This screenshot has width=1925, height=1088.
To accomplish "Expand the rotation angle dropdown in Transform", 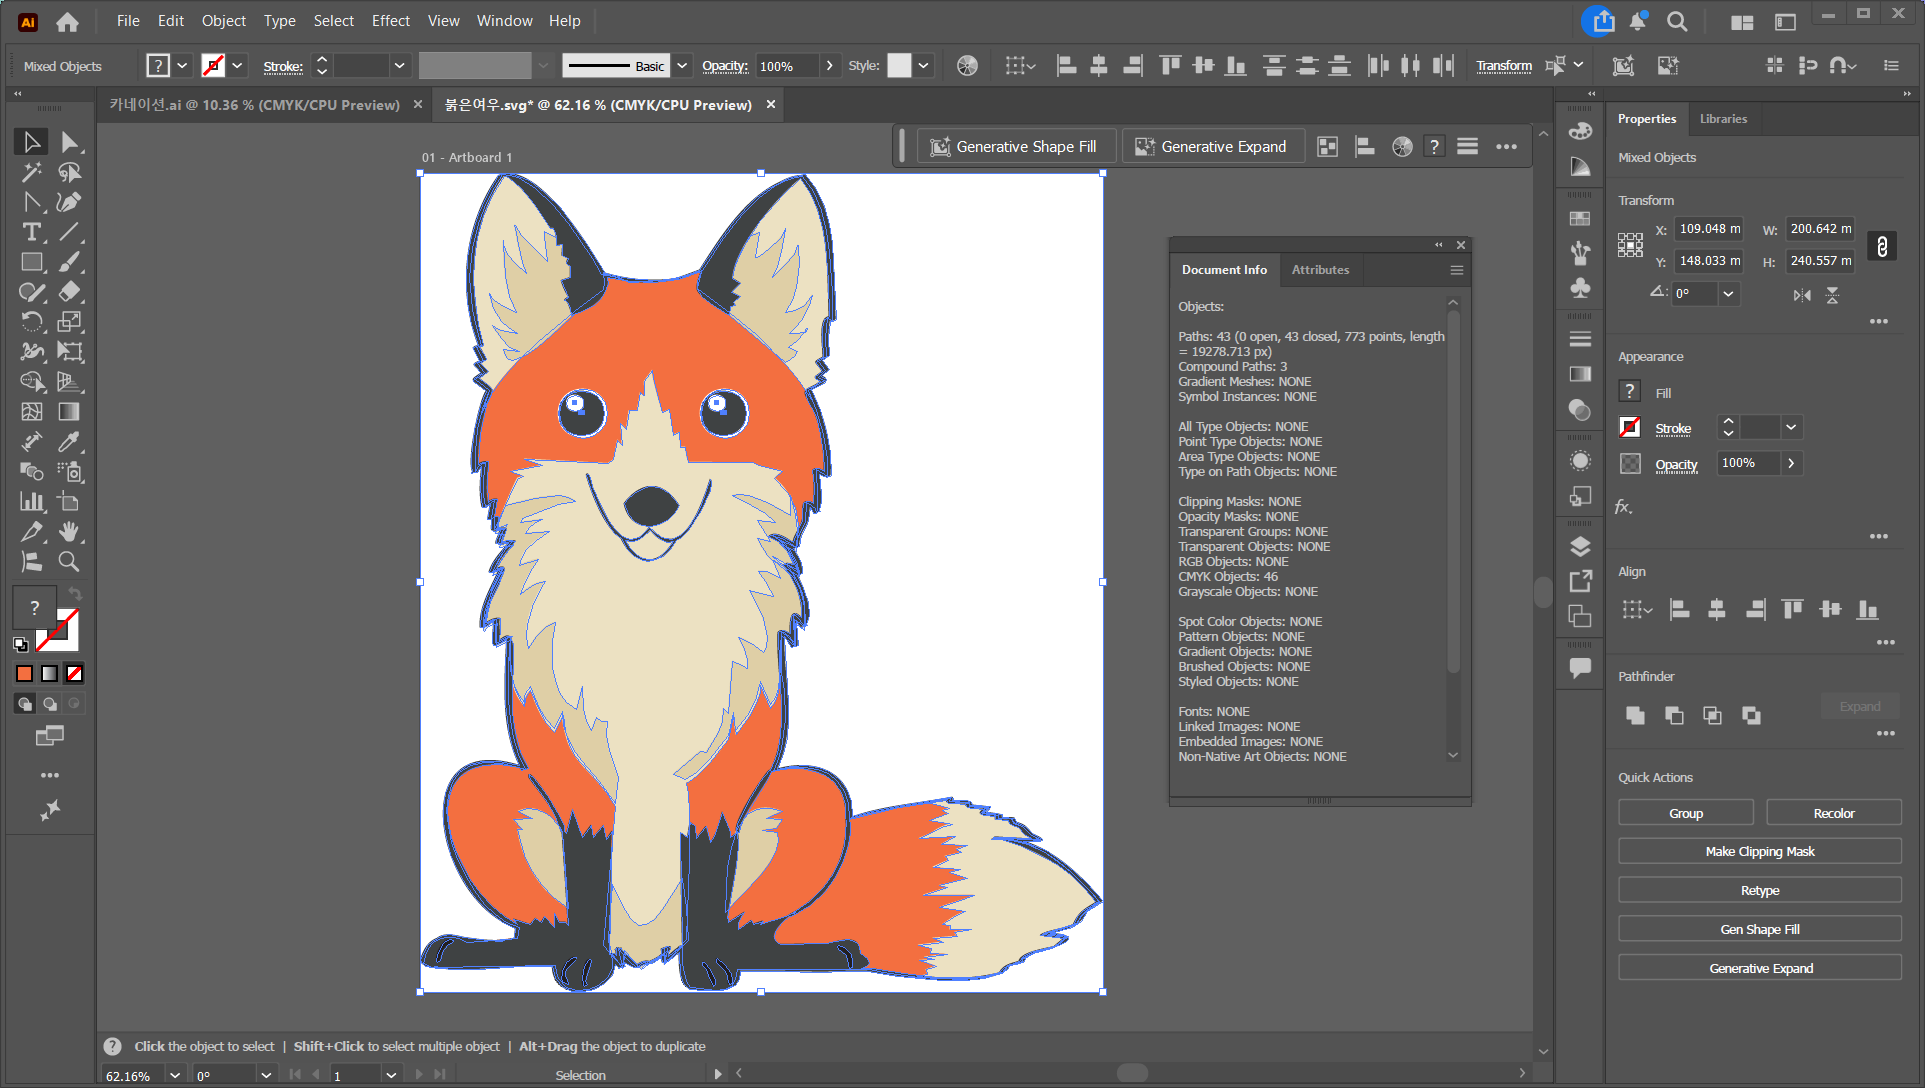I will point(1728,294).
